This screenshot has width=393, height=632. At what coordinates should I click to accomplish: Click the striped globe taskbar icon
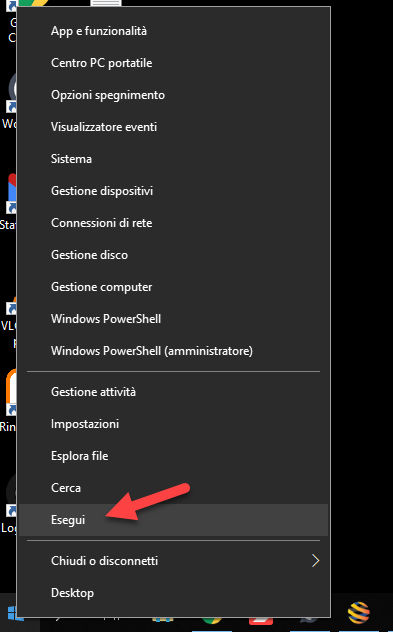(x=358, y=613)
